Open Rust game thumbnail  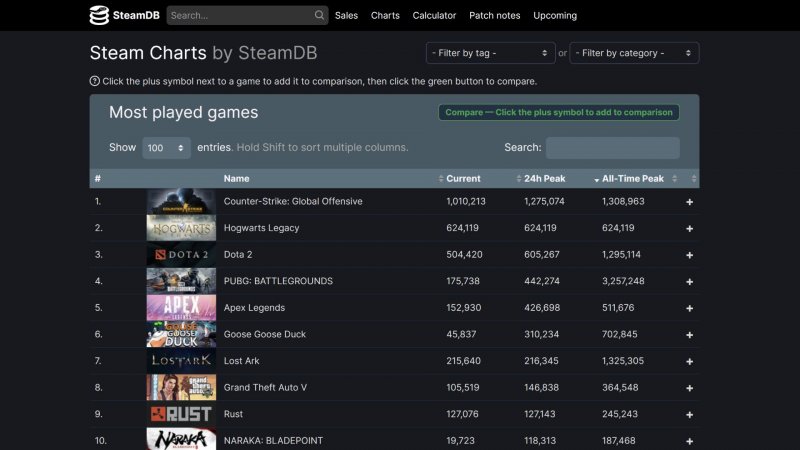click(x=181, y=414)
